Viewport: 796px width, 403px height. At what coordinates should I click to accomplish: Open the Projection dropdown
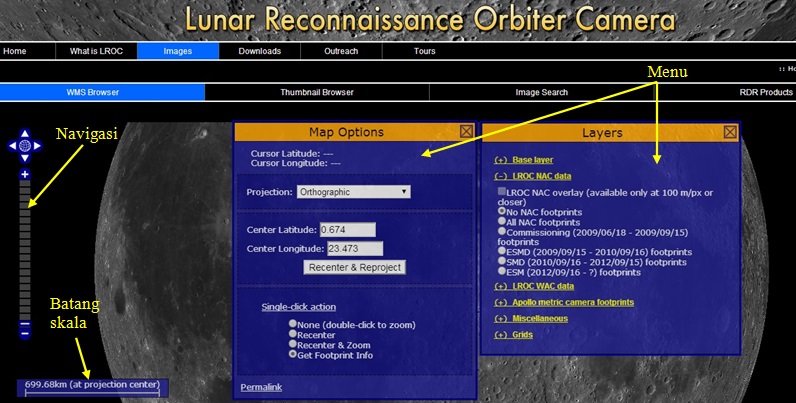click(x=353, y=191)
